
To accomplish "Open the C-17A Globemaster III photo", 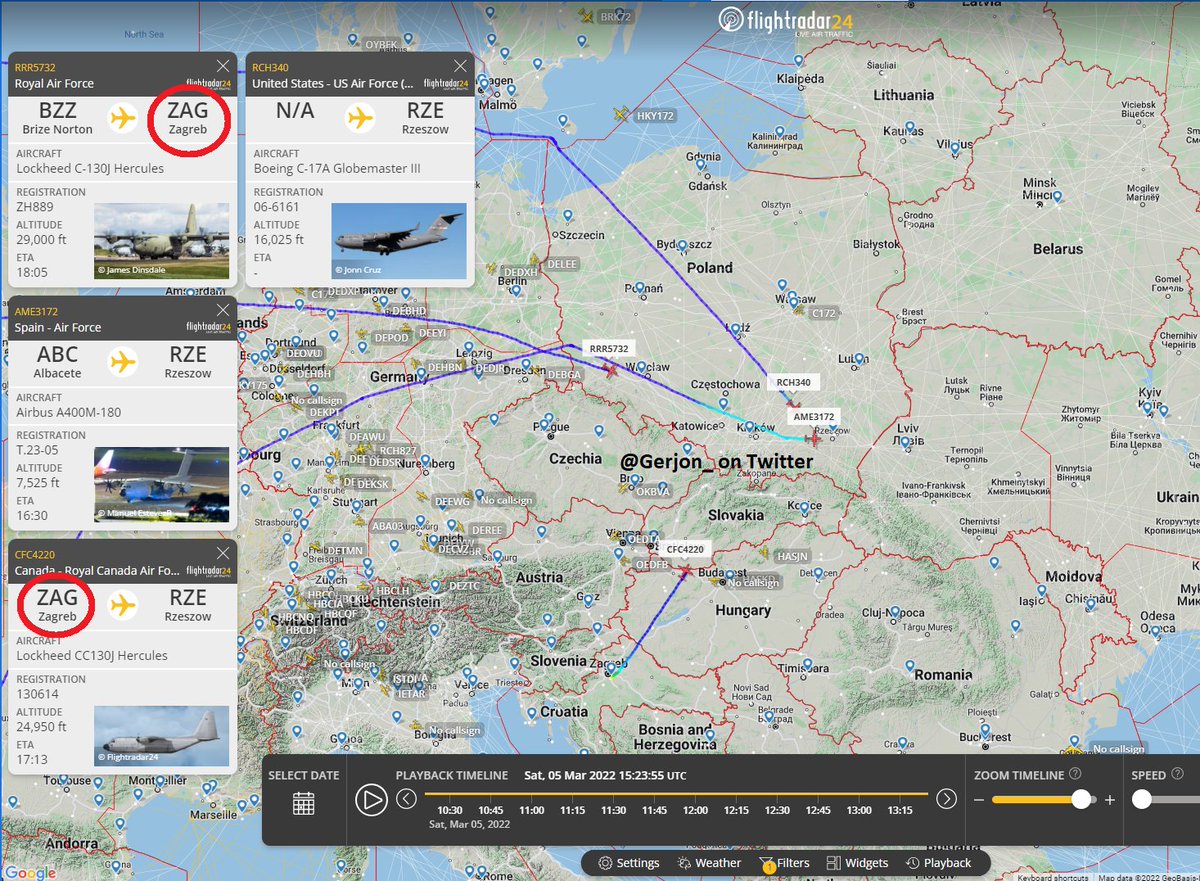I will coord(398,240).
